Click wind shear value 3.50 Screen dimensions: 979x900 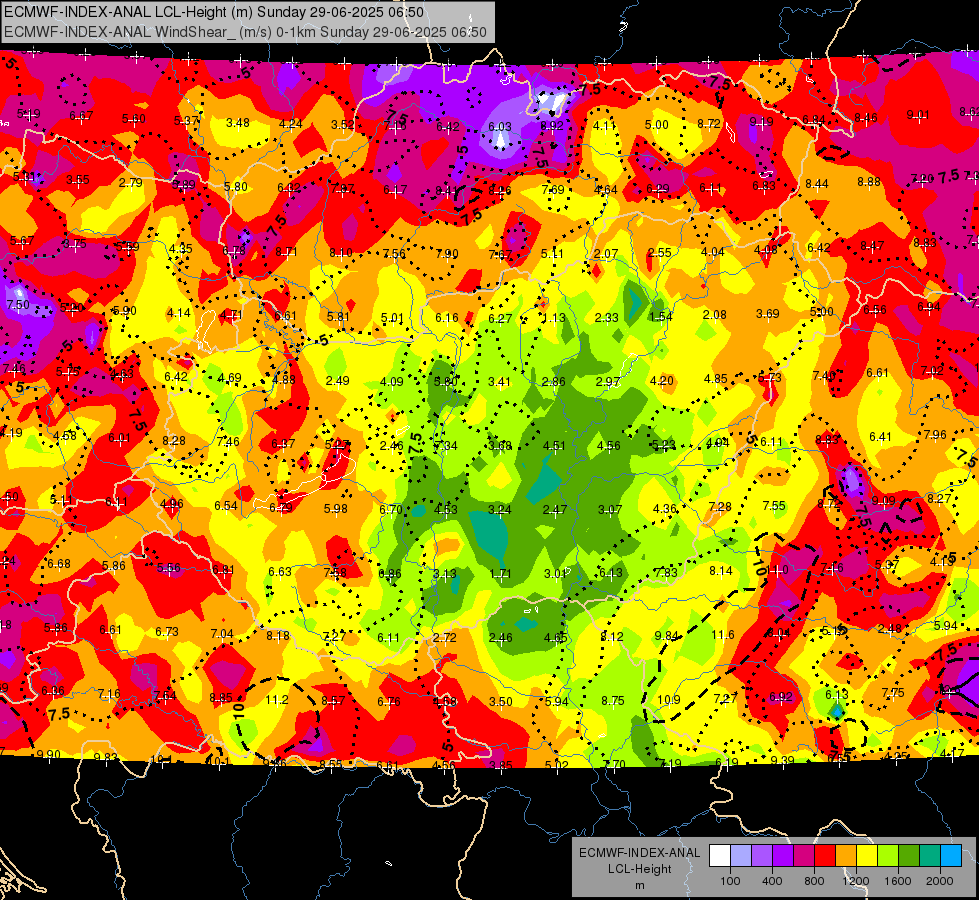pyautogui.click(x=501, y=701)
